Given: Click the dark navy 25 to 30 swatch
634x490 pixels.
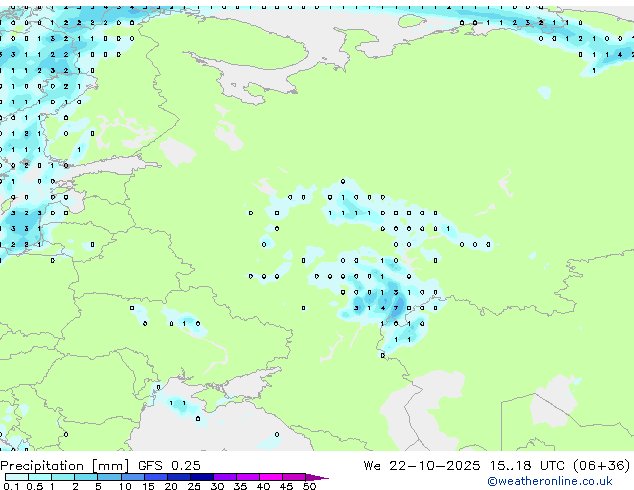Looking at the screenshot, I should (201, 477).
